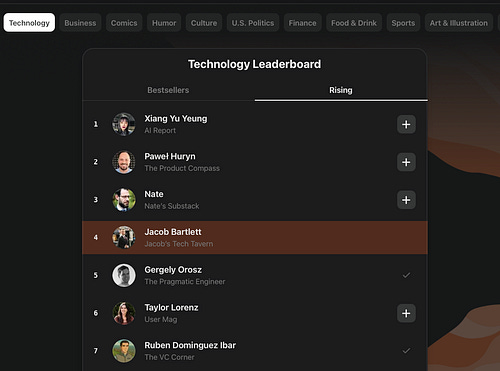Click the name Paweł Huryn

pyautogui.click(x=170, y=156)
